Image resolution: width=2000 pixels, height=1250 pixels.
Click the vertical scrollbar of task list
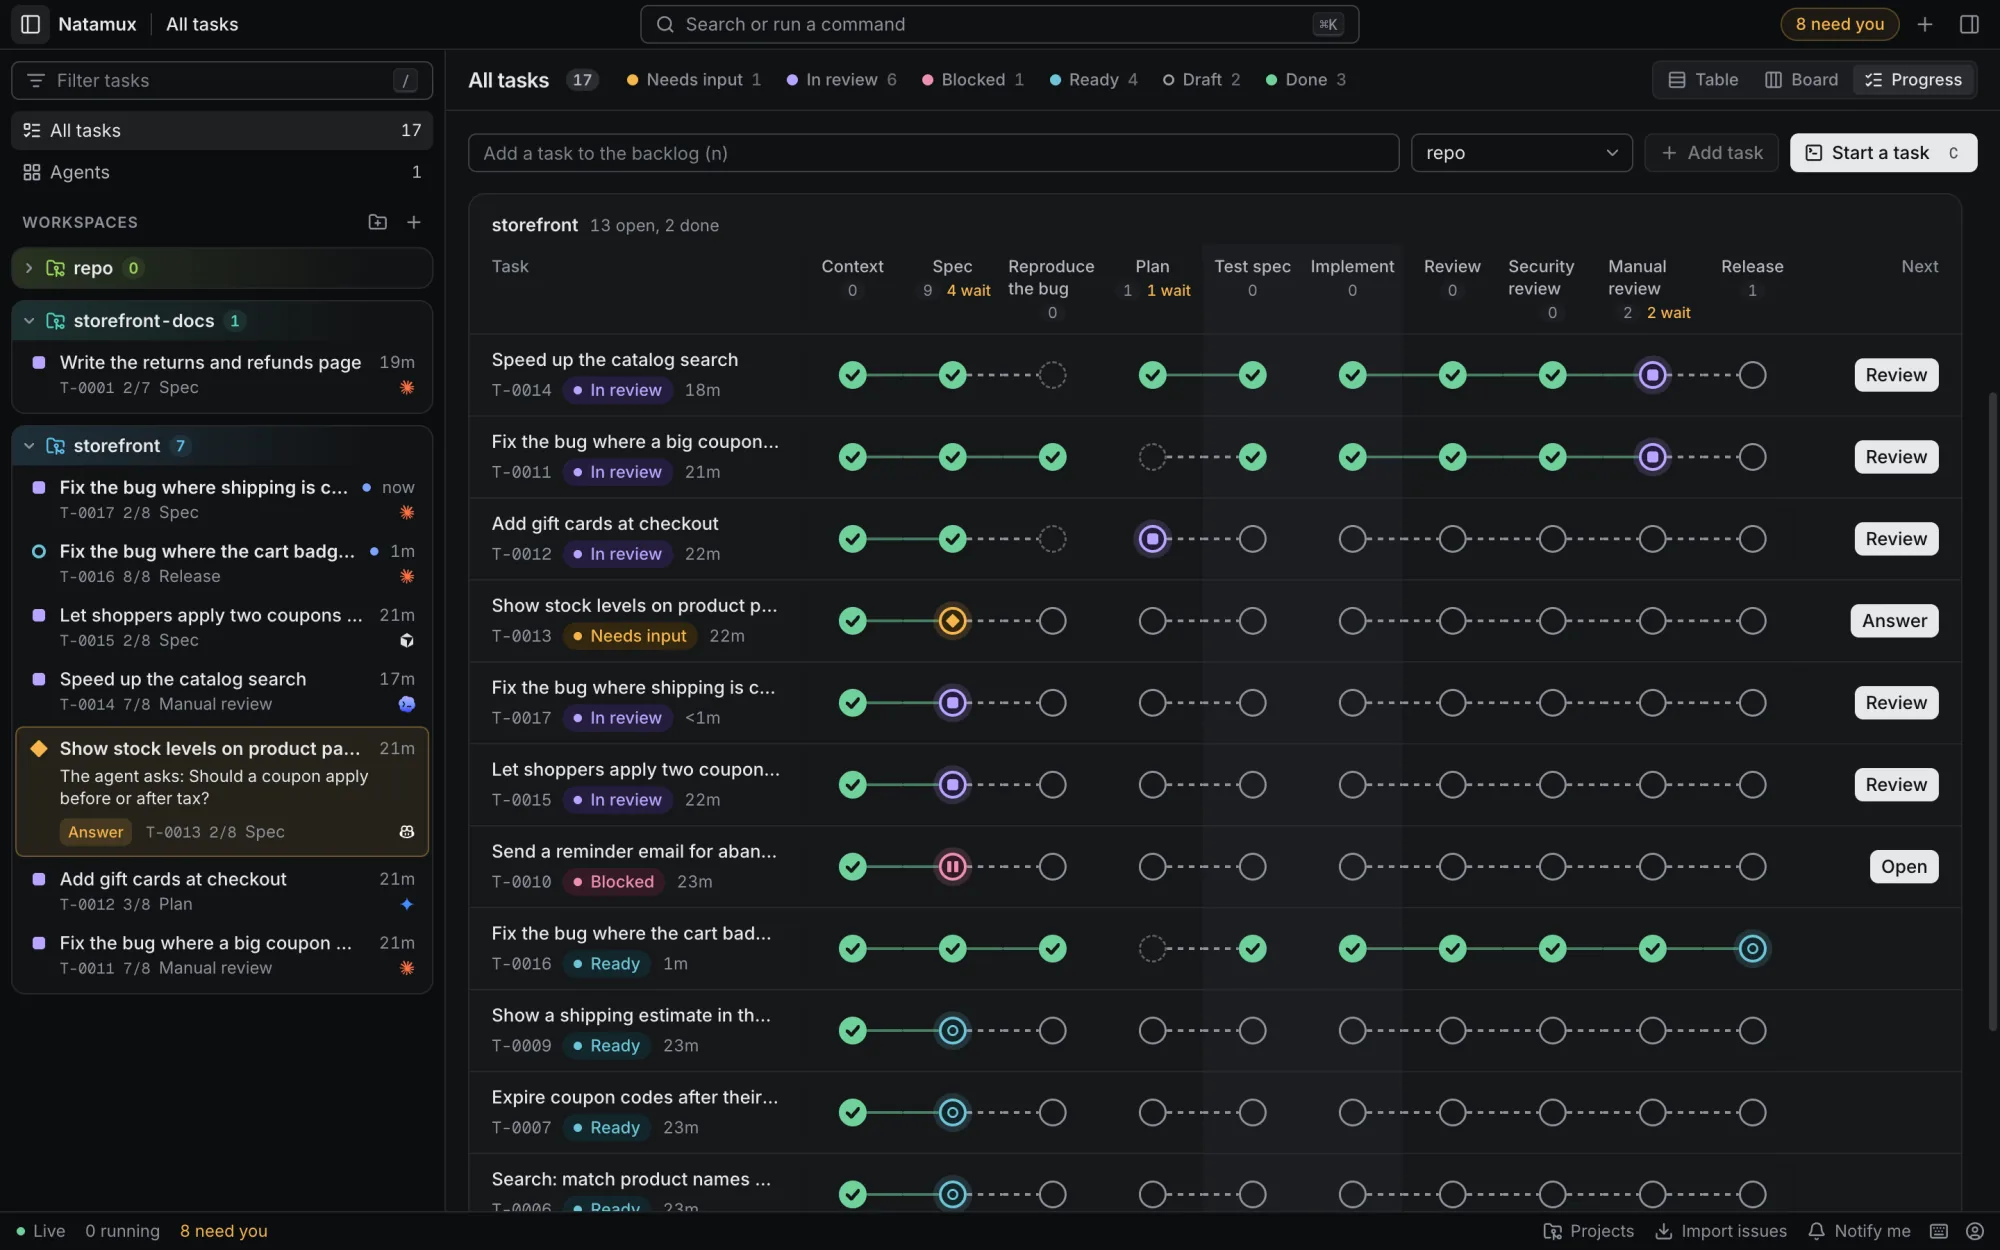1992,710
